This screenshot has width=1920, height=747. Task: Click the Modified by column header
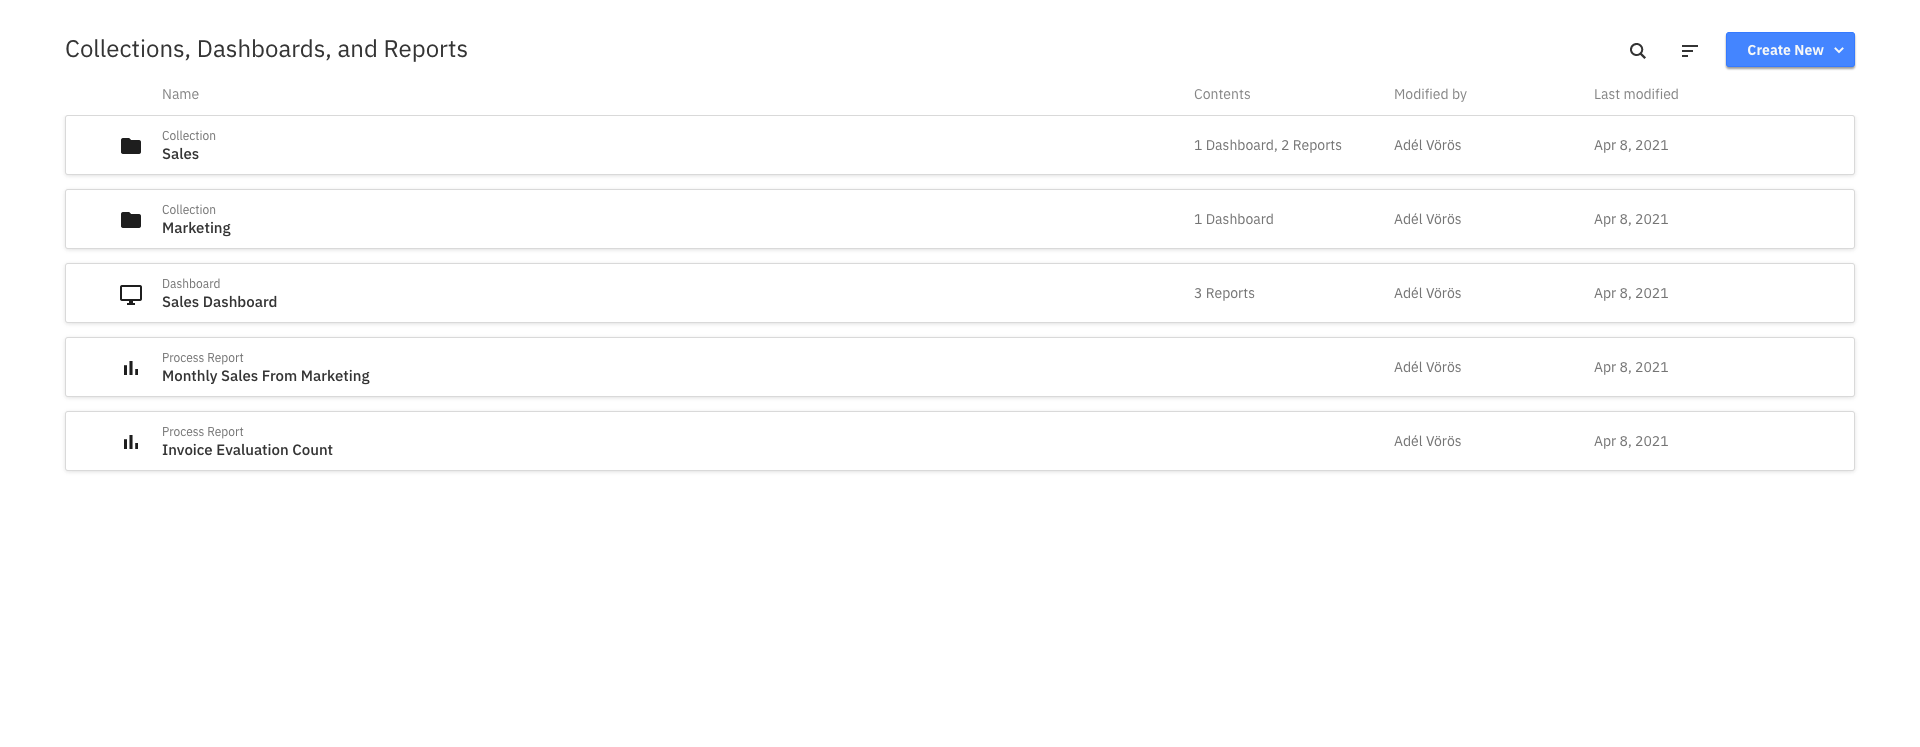(1430, 94)
